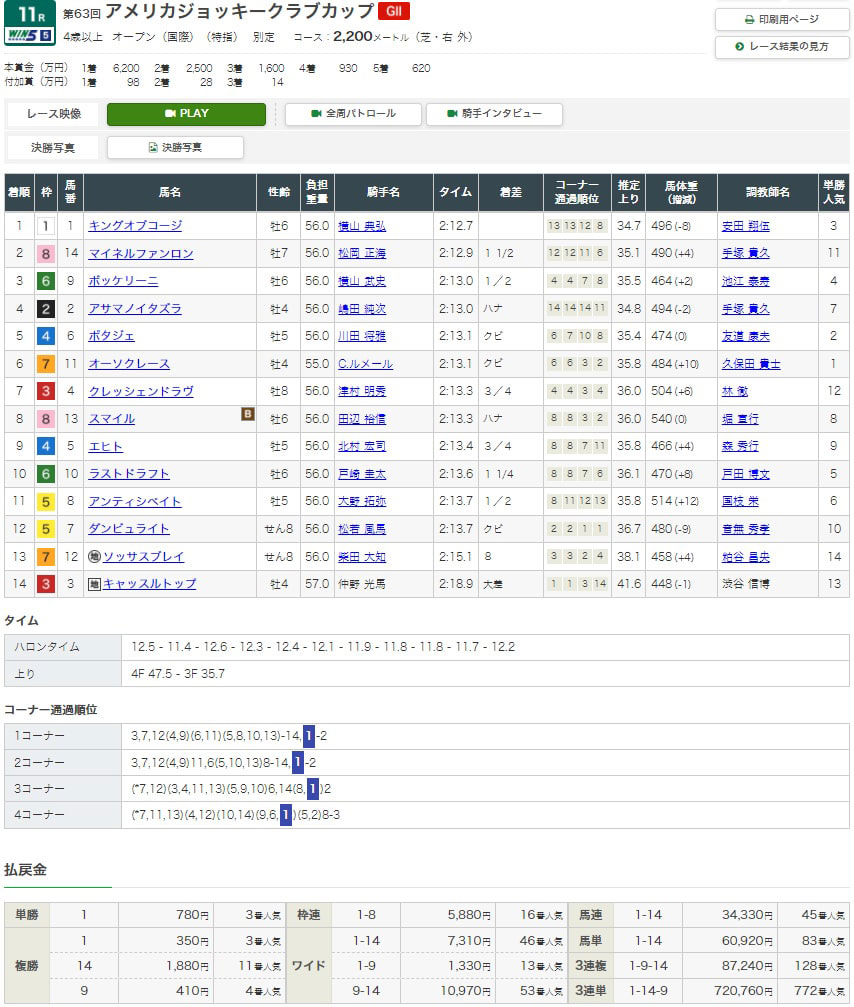Open jockey link 川田 将雅
Viewport: 854px width, 1007px height.
click(x=362, y=336)
